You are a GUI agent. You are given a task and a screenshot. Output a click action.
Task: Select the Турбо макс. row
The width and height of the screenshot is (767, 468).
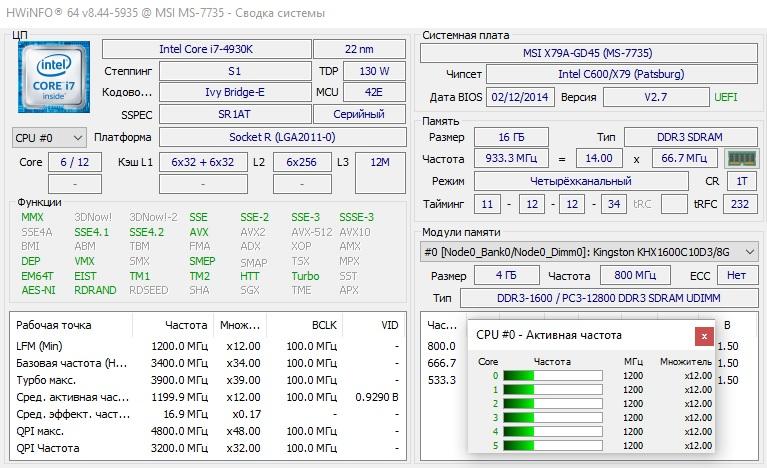(x=208, y=380)
